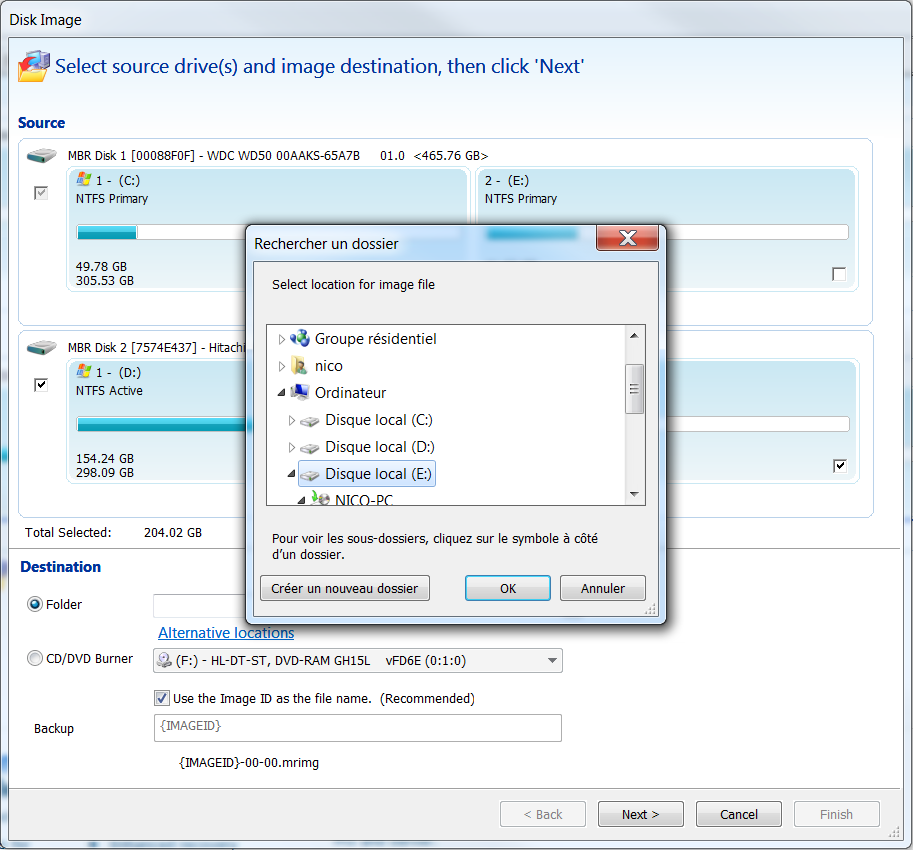The height and width of the screenshot is (850, 913).
Task: Click the folder tree scrollbar down arrow
Action: [x=634, y=494]
